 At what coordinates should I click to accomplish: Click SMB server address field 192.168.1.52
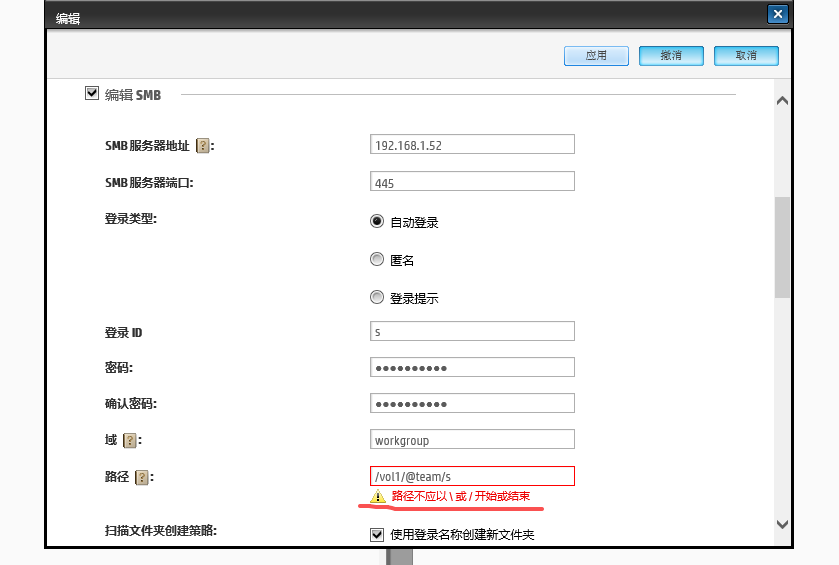[x=472, y=144]
